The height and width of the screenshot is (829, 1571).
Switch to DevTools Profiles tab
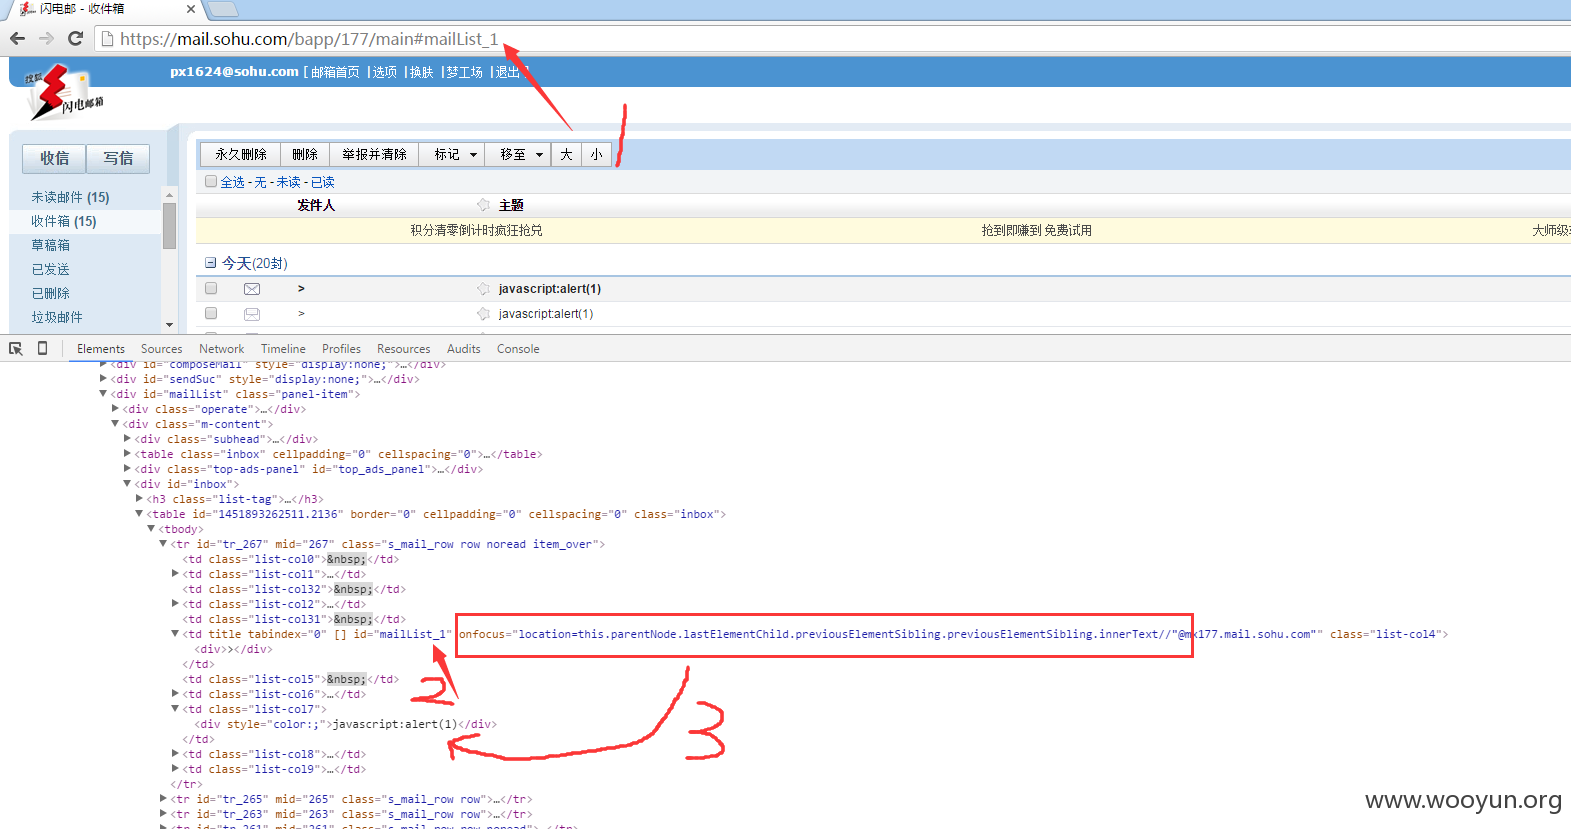point(341,349)
